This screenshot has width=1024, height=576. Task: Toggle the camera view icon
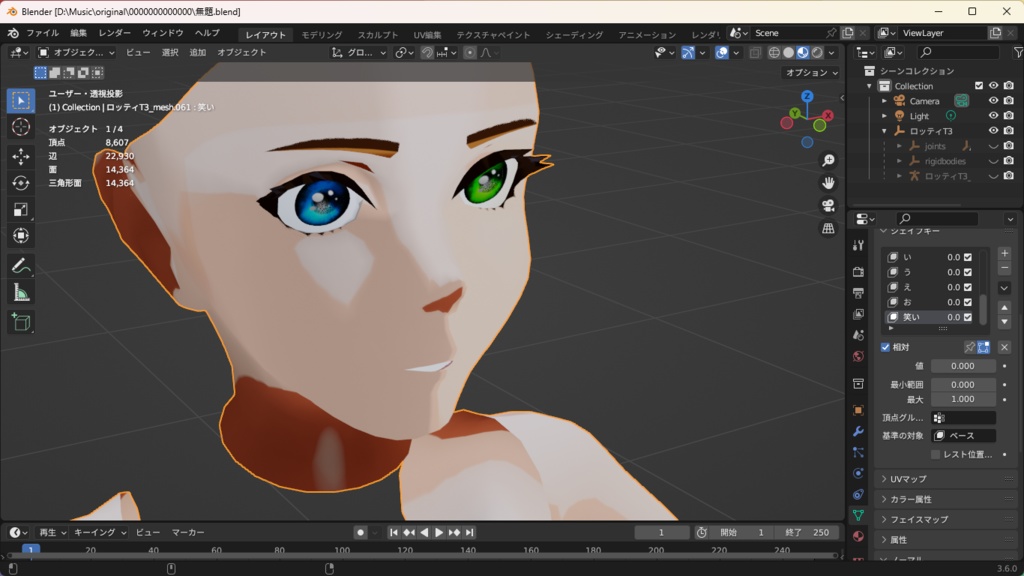point(828,206)
